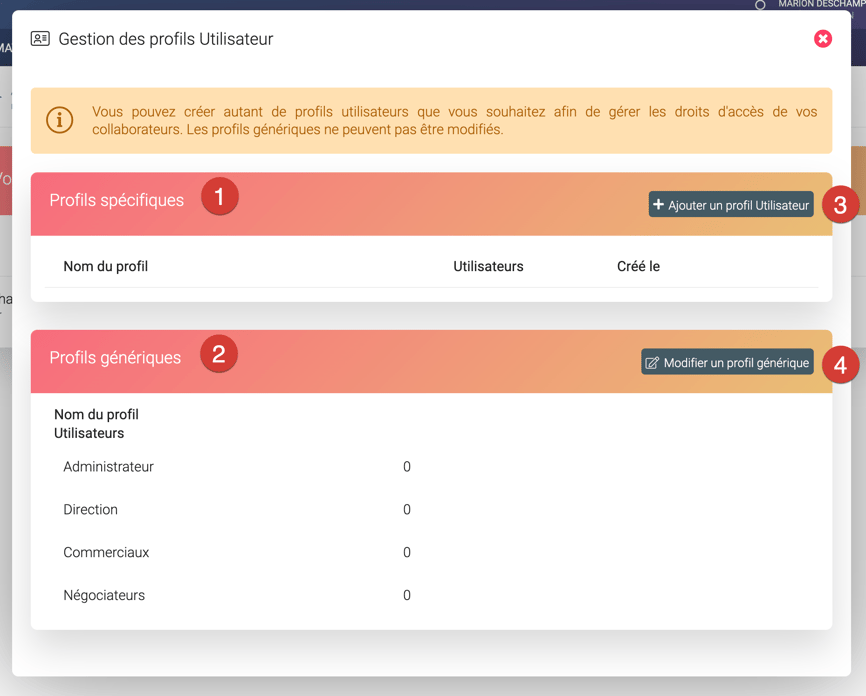This screenshot has width=866, height=696.
Task: Close the Gestion des profils dialog
Action: coord(822,38)
